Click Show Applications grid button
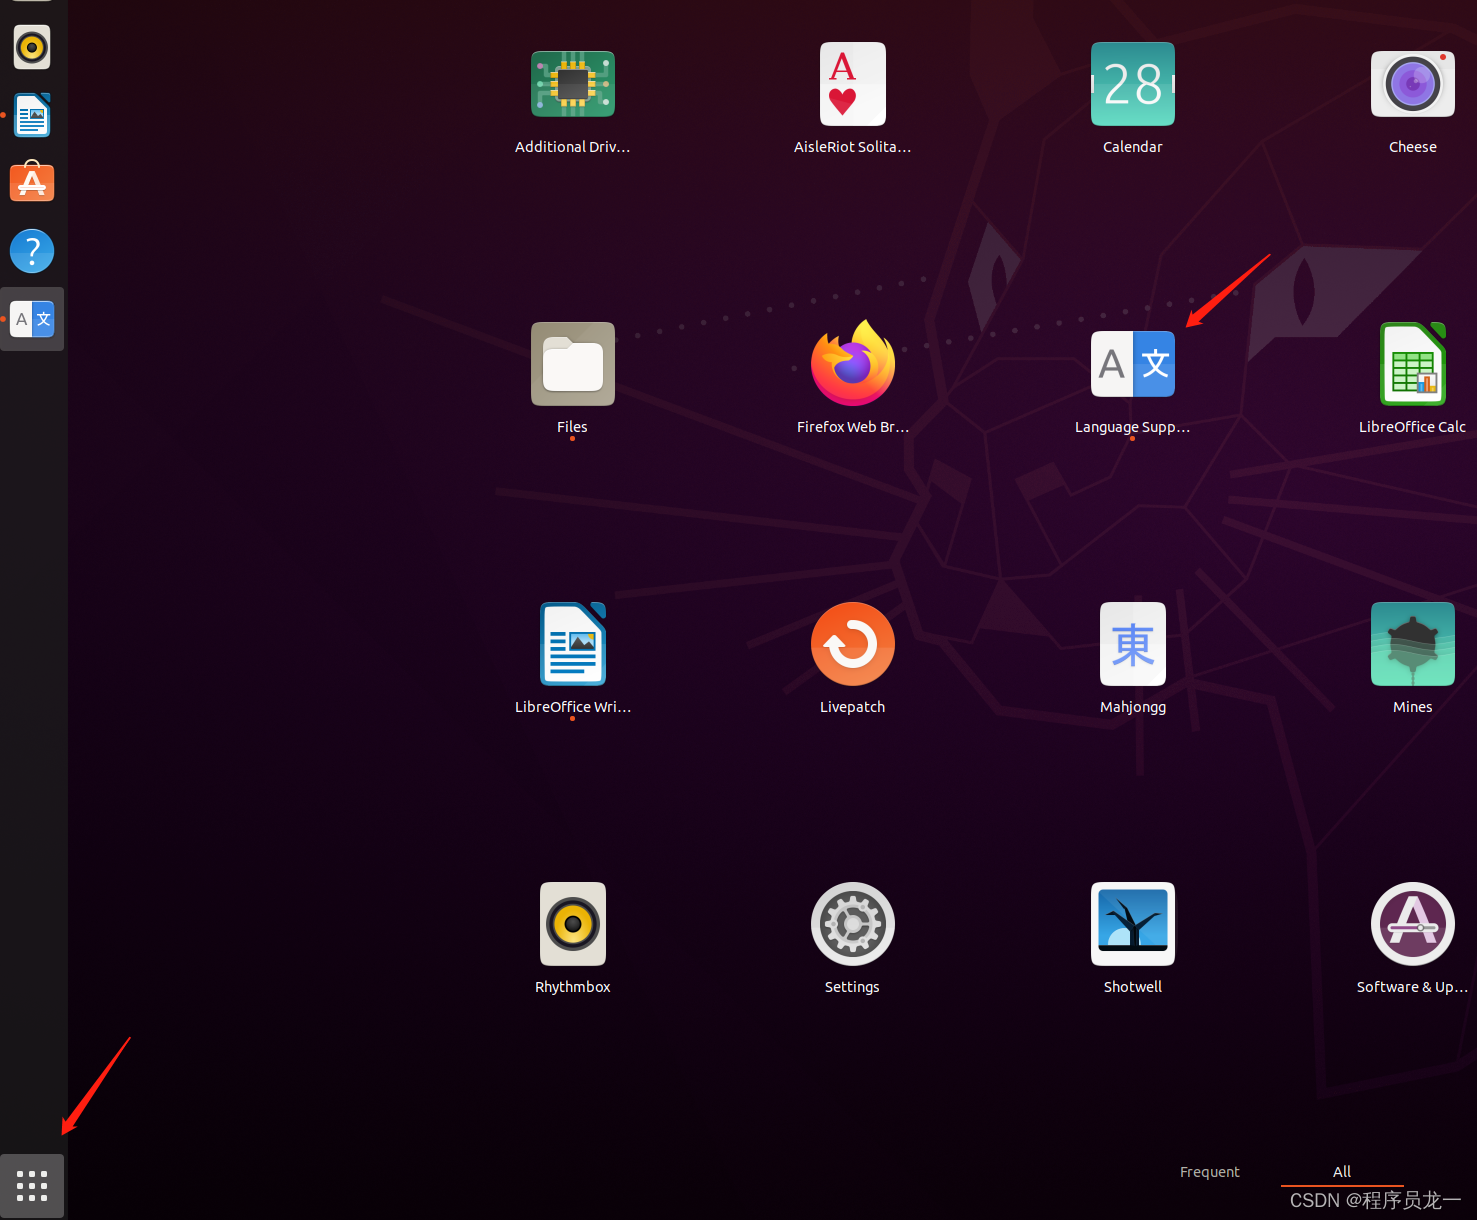This screenshot has height=1220, width=1477. tap(32, 1186)
